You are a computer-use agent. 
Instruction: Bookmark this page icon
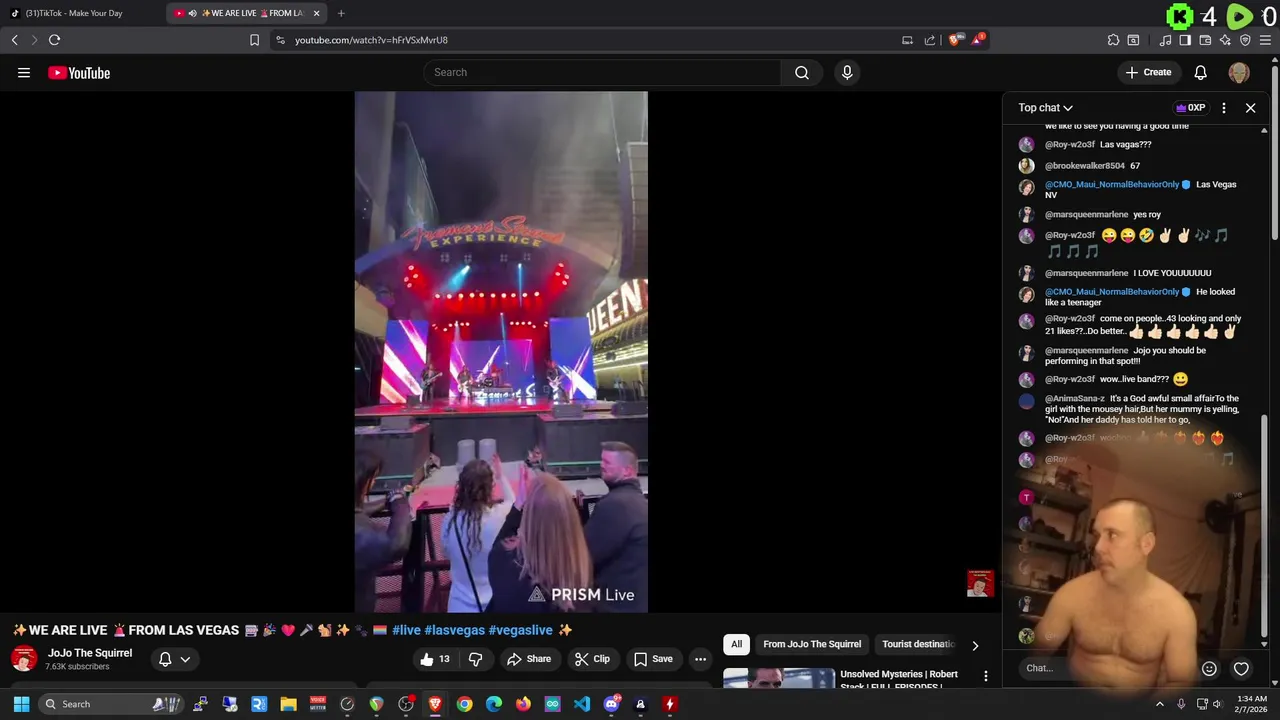254,40
